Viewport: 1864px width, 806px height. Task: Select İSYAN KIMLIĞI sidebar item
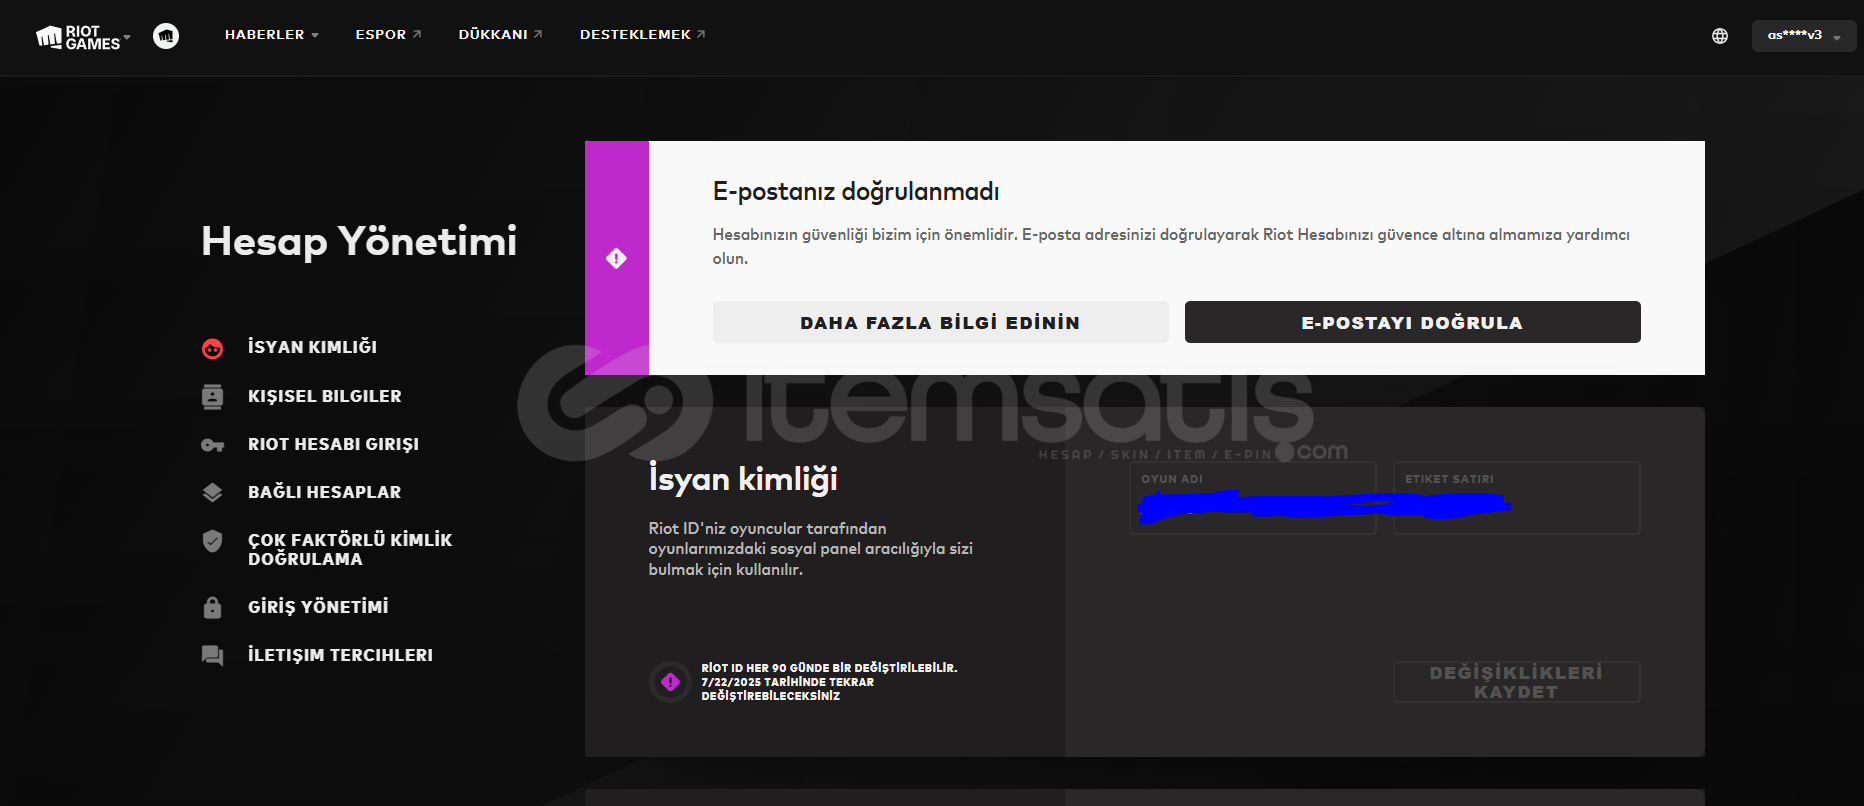[312, 347]
